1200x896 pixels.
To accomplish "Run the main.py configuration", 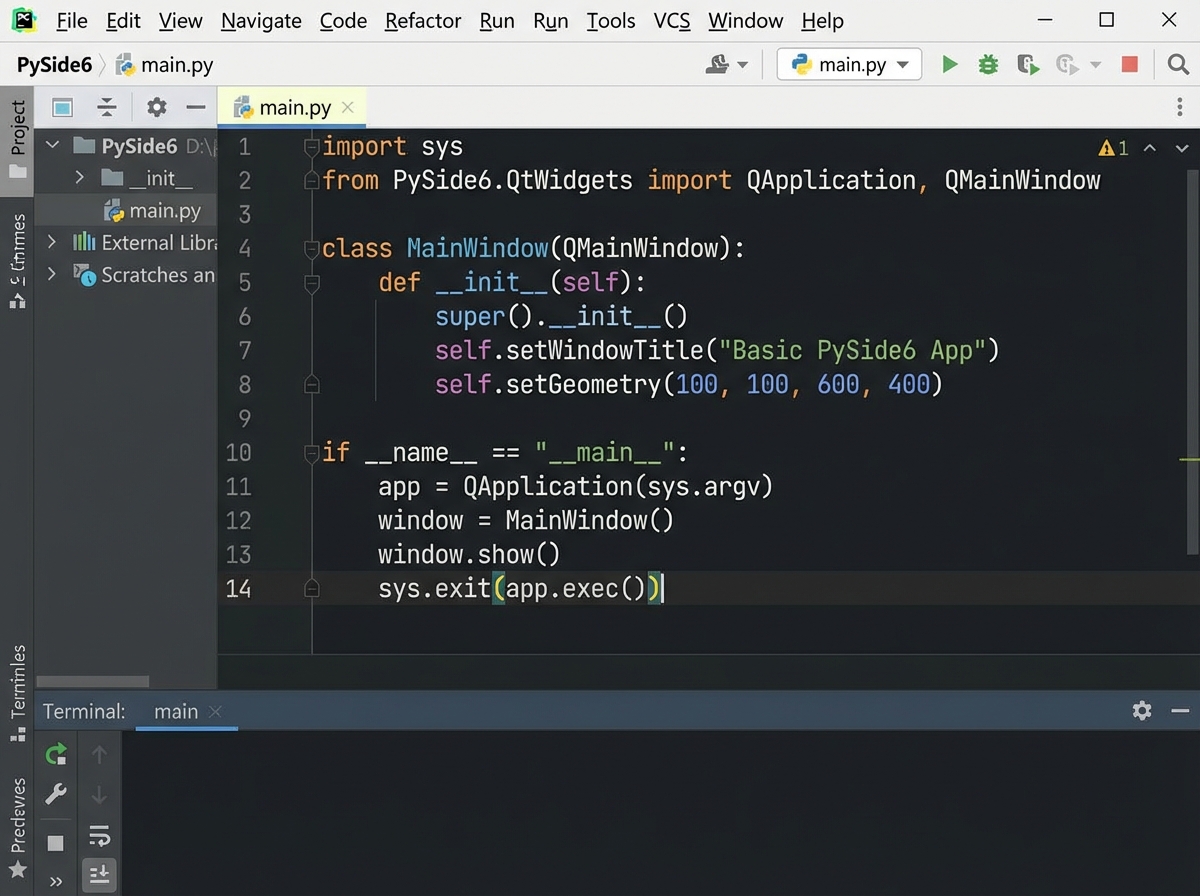I will [948, 63].
